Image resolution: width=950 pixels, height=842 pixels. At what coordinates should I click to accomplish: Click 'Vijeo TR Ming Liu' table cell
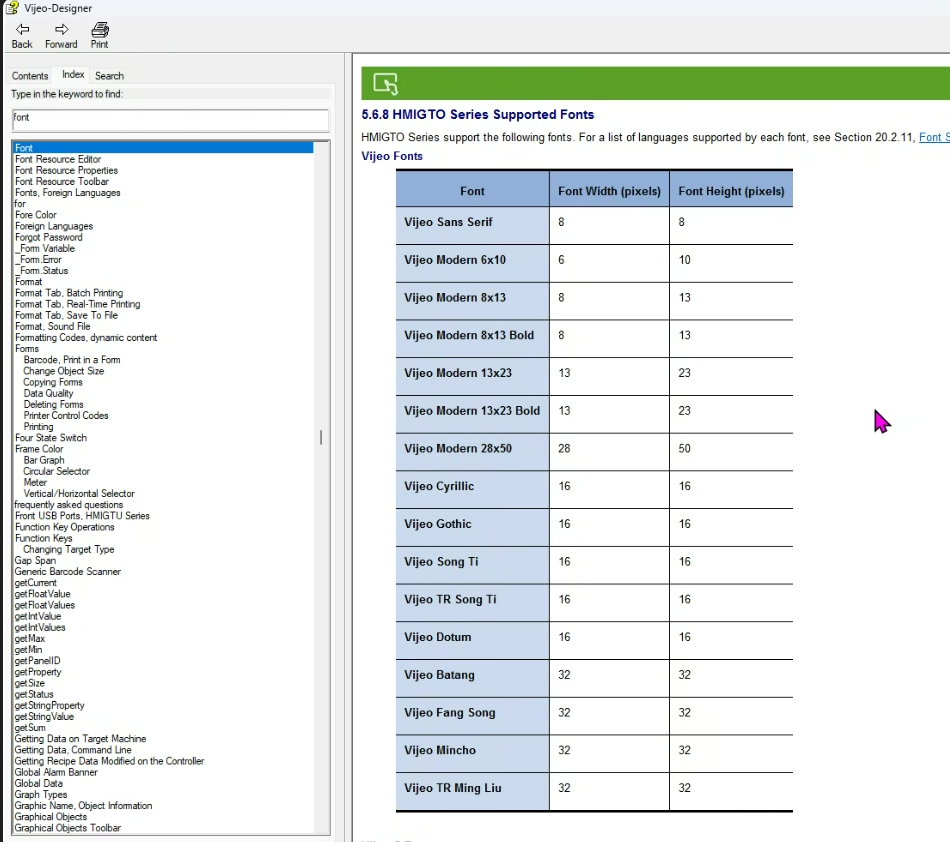click(473, 791)
